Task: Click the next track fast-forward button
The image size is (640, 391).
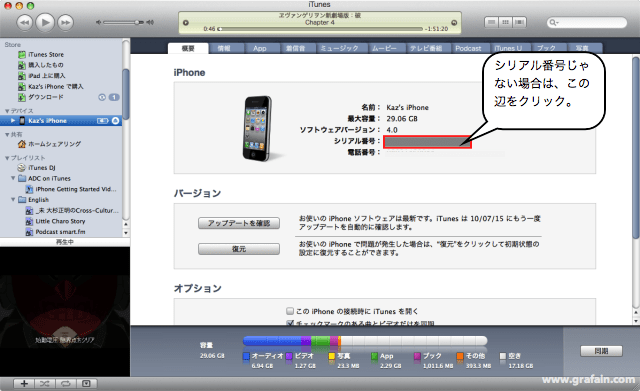Action: pyautogui.click(x=65, y=22)
